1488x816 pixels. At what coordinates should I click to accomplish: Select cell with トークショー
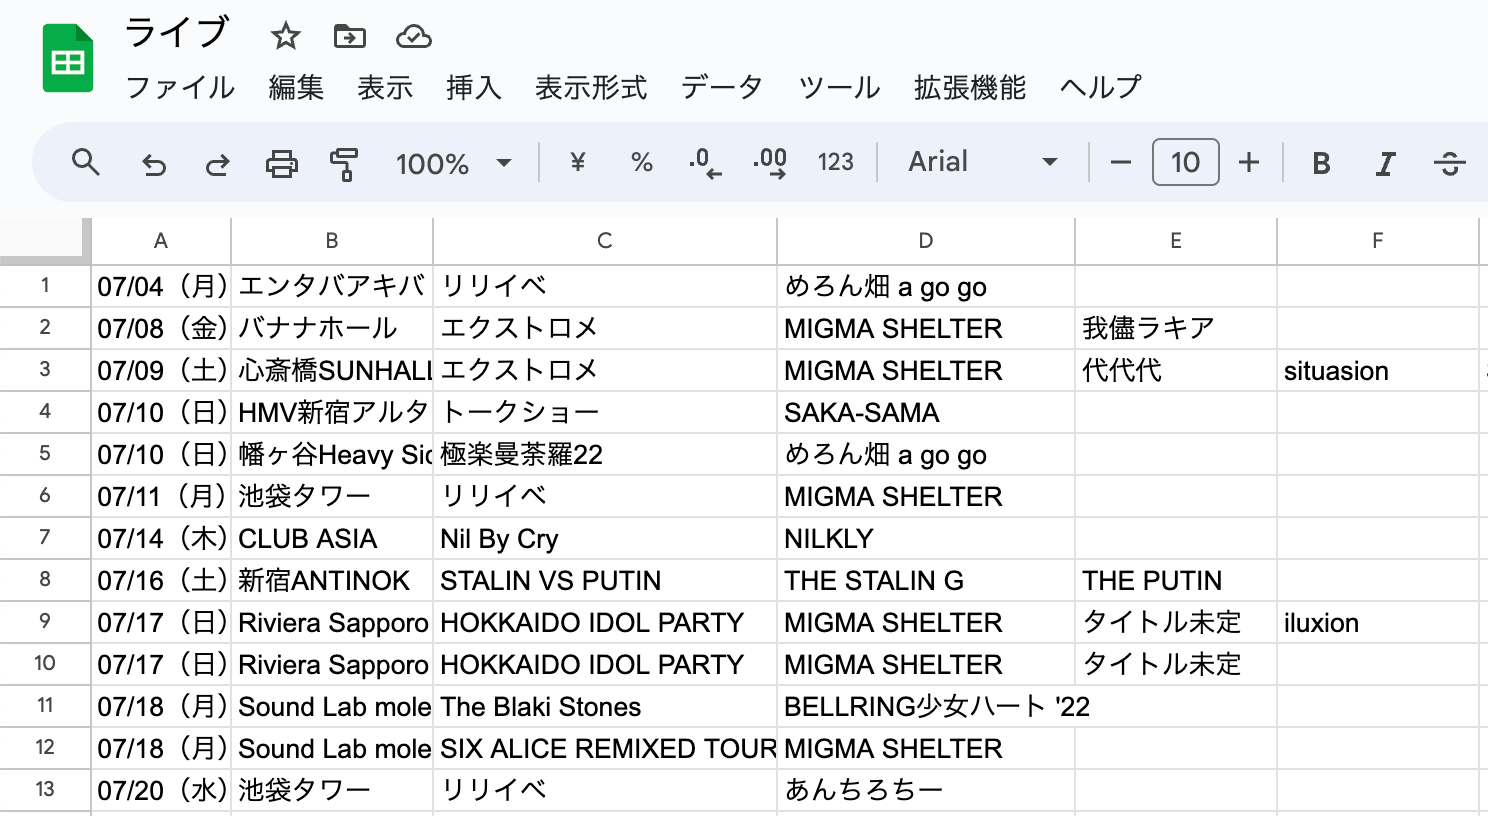(x=605, y=413)
